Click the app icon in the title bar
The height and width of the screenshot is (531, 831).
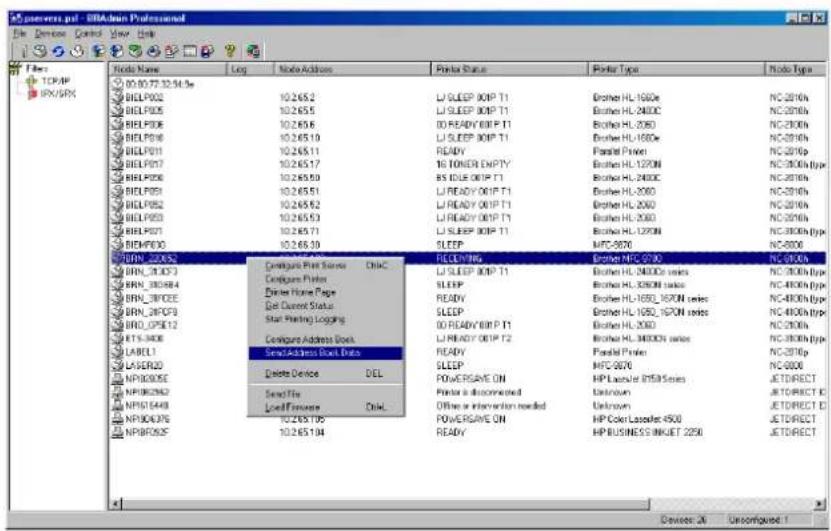click(16, 19)
